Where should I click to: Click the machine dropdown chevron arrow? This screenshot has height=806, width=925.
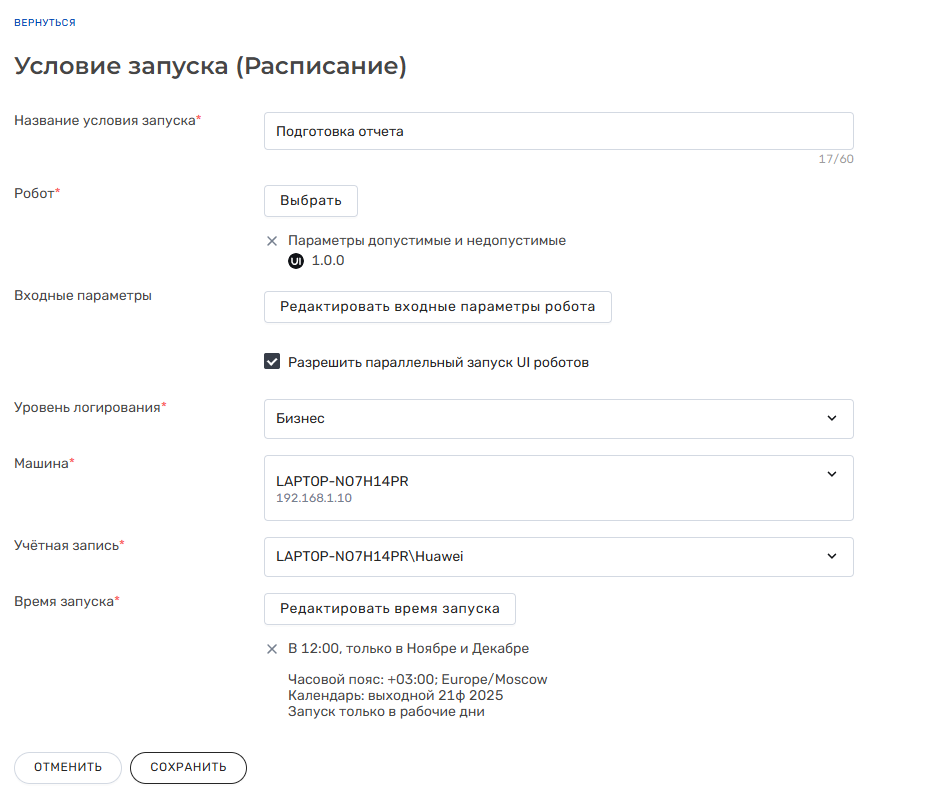coord(832,475)
